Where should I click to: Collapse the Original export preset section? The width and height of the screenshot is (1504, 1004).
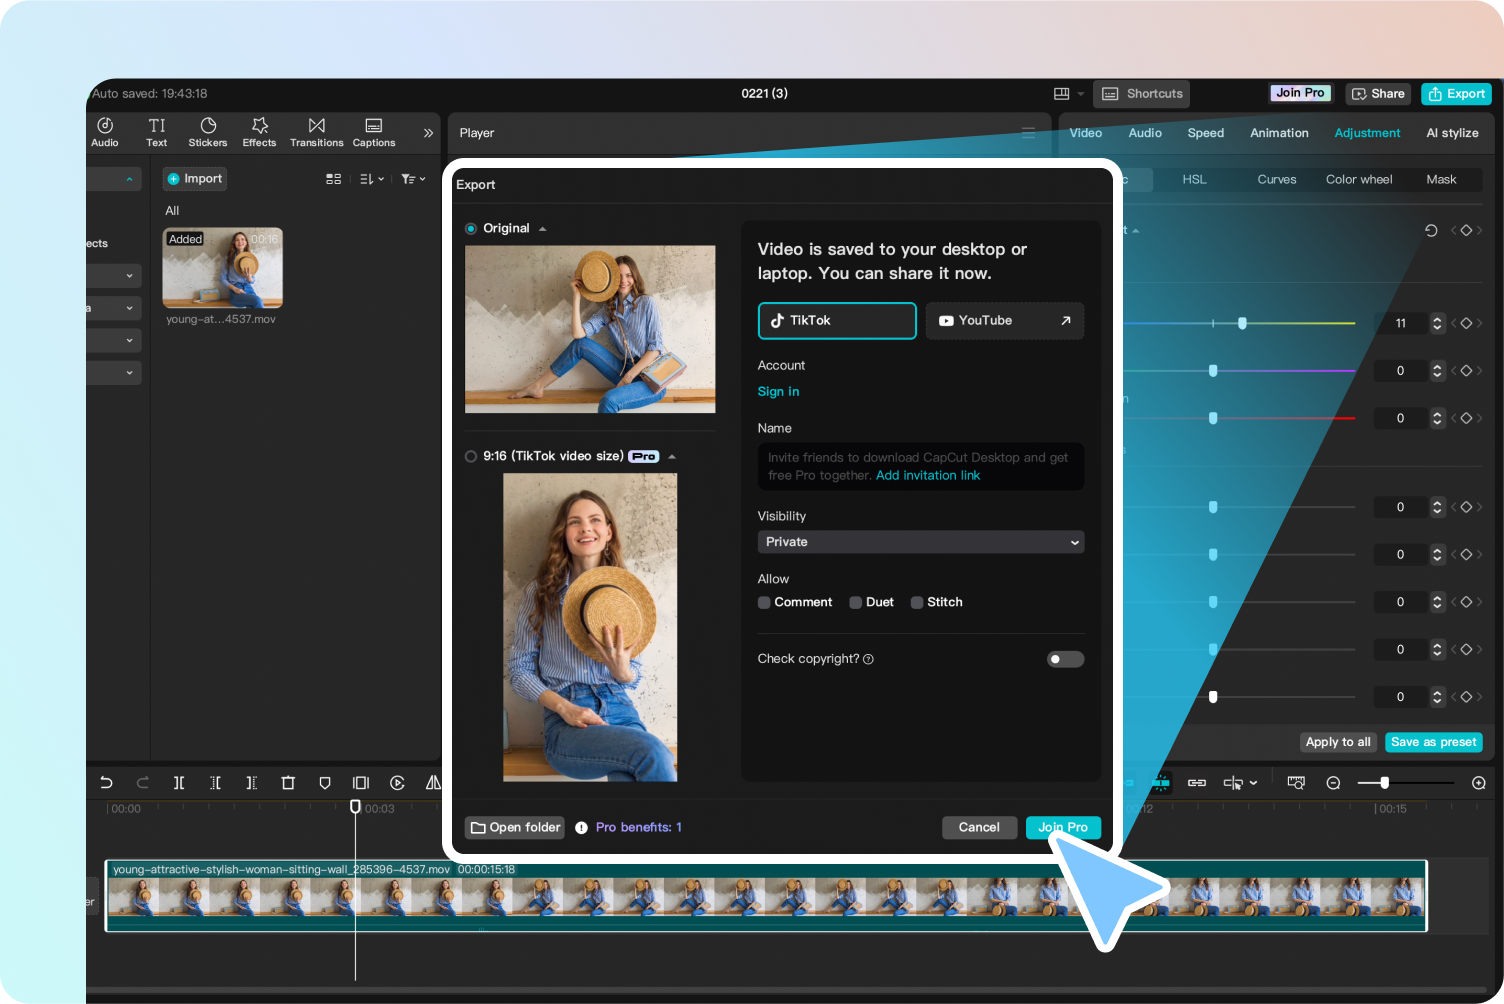coord(541,228)
